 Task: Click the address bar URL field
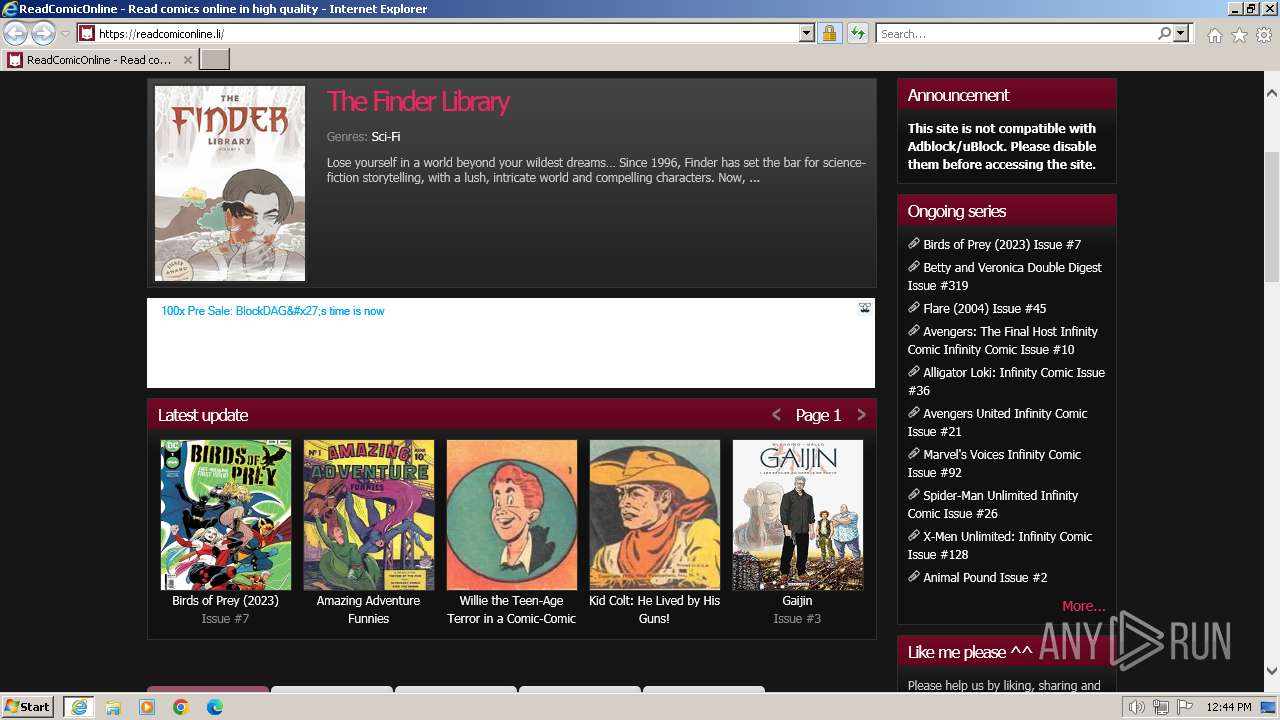(447, 33)
